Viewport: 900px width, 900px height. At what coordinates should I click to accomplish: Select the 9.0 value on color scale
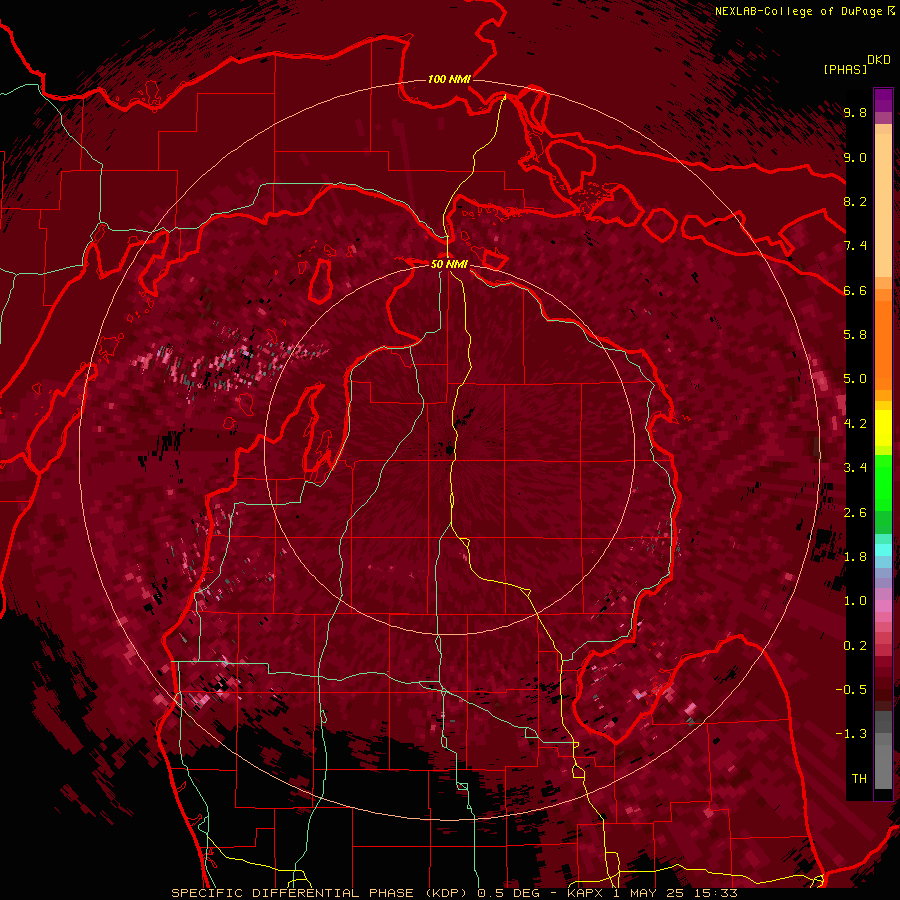click(x=855, y=157)
